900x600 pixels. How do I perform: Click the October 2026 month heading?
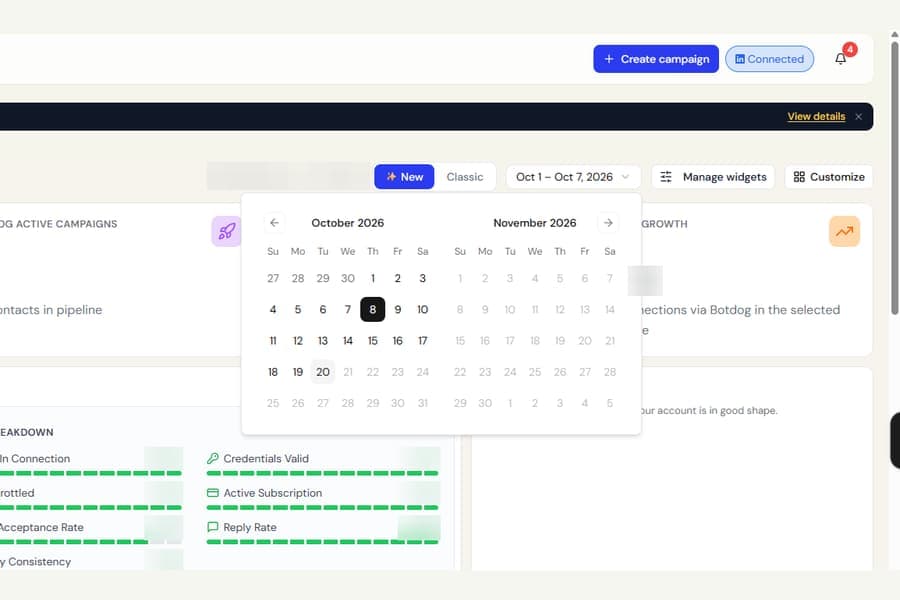348,223
